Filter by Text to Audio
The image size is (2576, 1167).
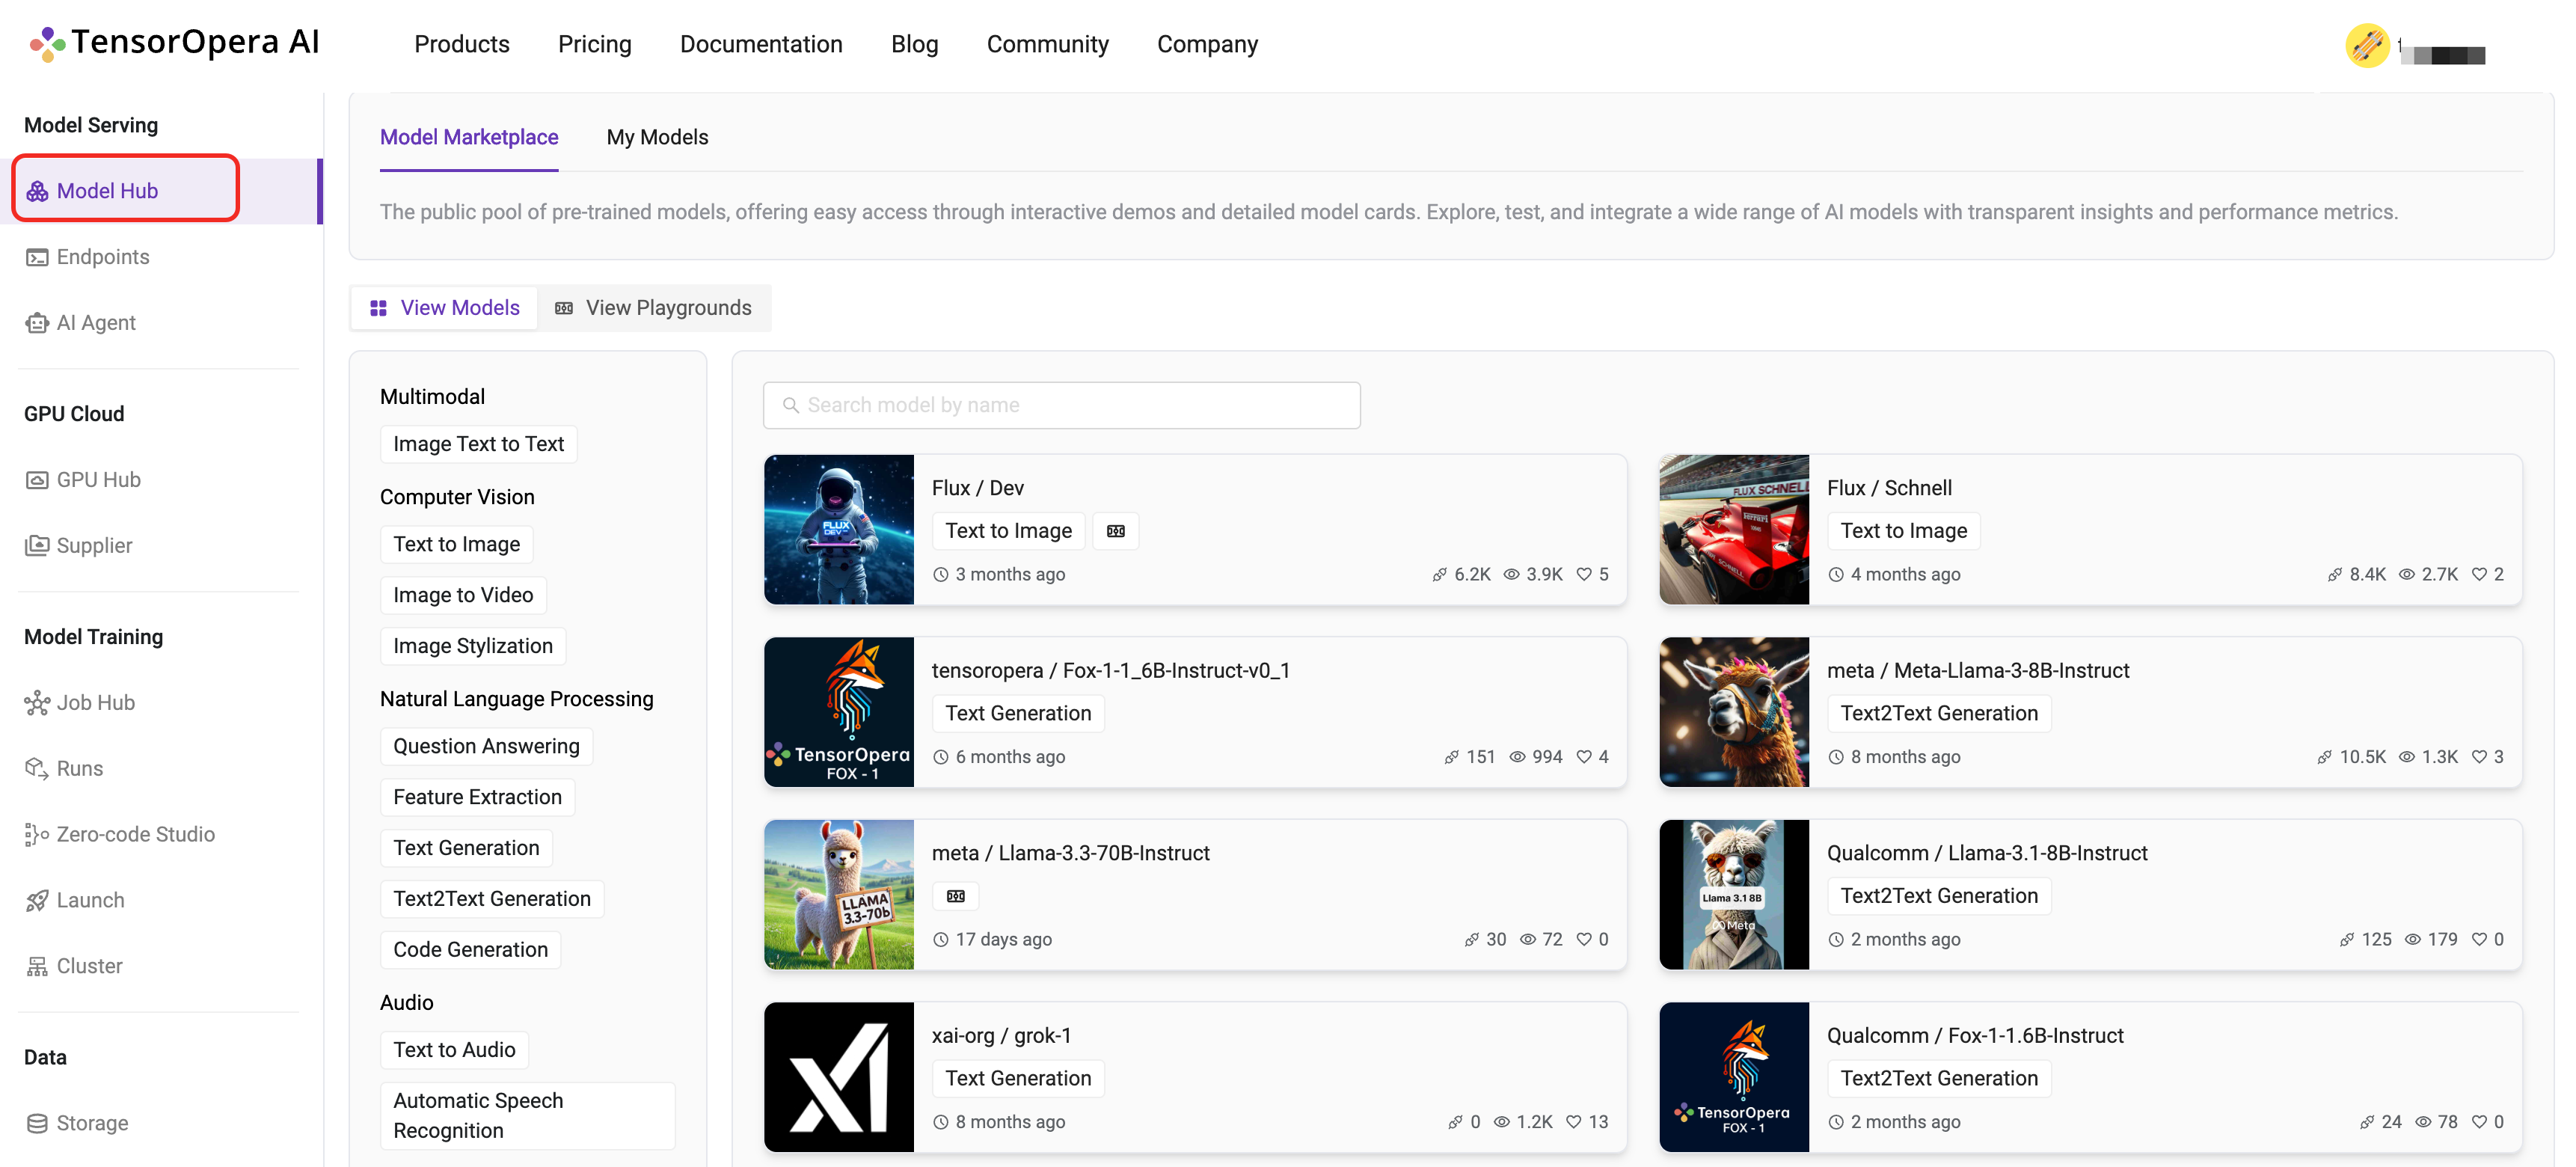tap(454, 1050)
